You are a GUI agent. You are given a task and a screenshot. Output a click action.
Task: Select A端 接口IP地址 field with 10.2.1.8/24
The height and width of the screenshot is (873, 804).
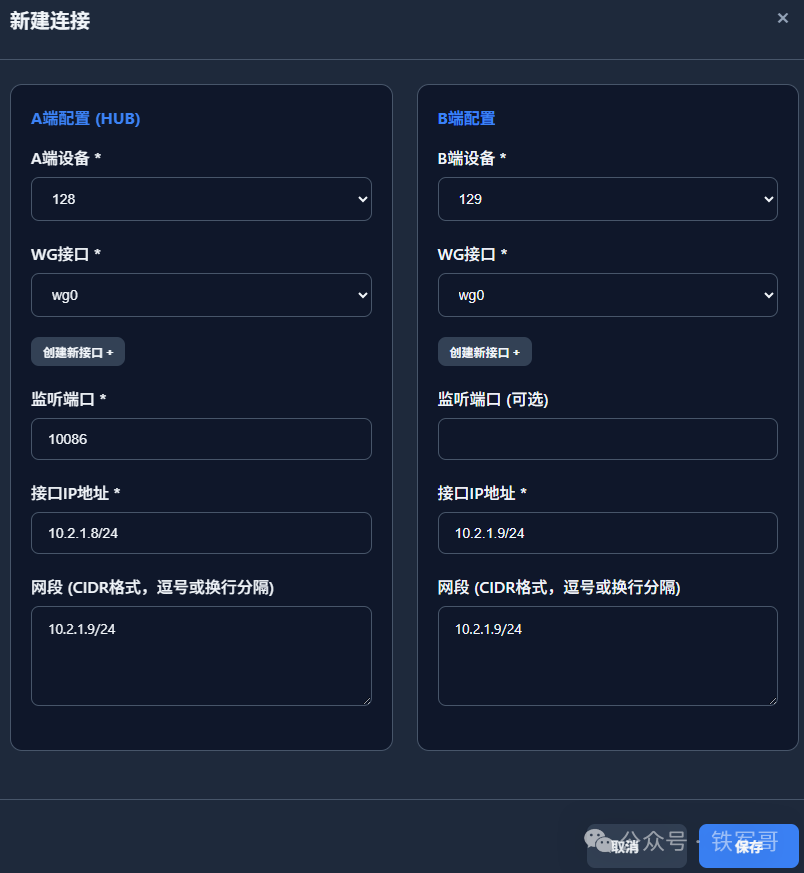click(x=200, y=532)
